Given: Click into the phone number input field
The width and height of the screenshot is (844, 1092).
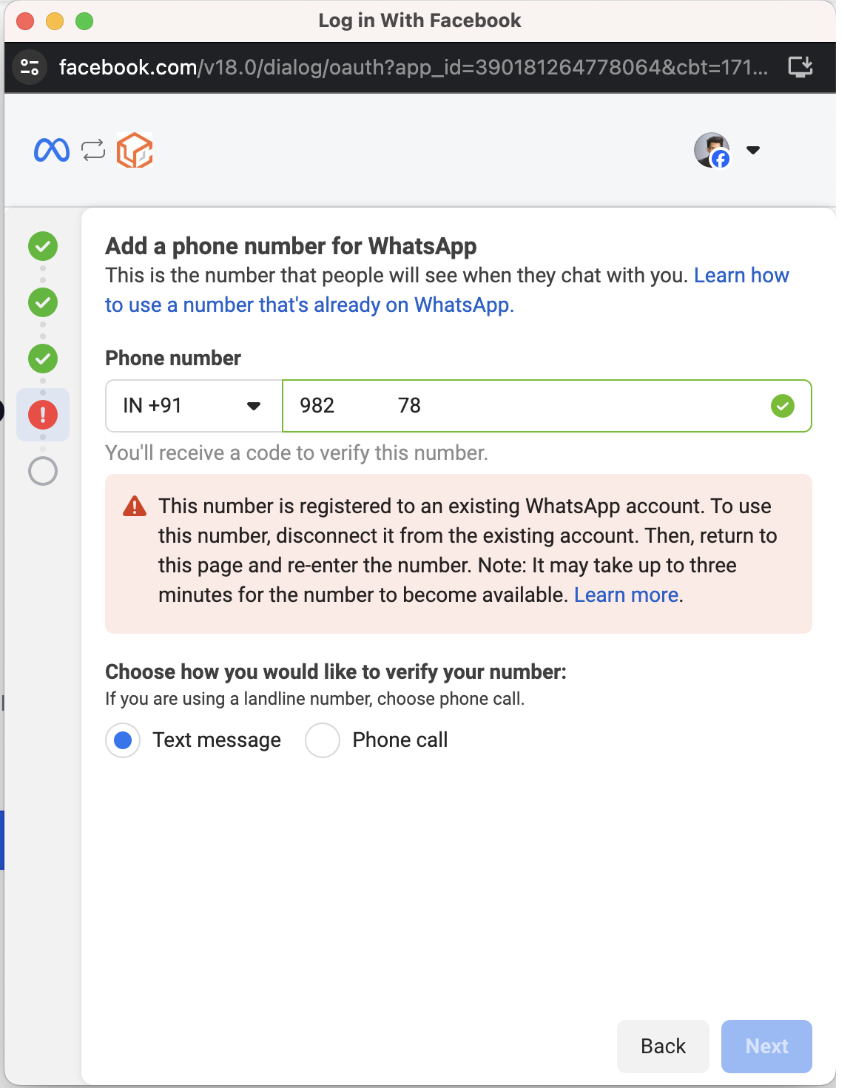Looking at the screenshot, I should (x=547, y=406).
